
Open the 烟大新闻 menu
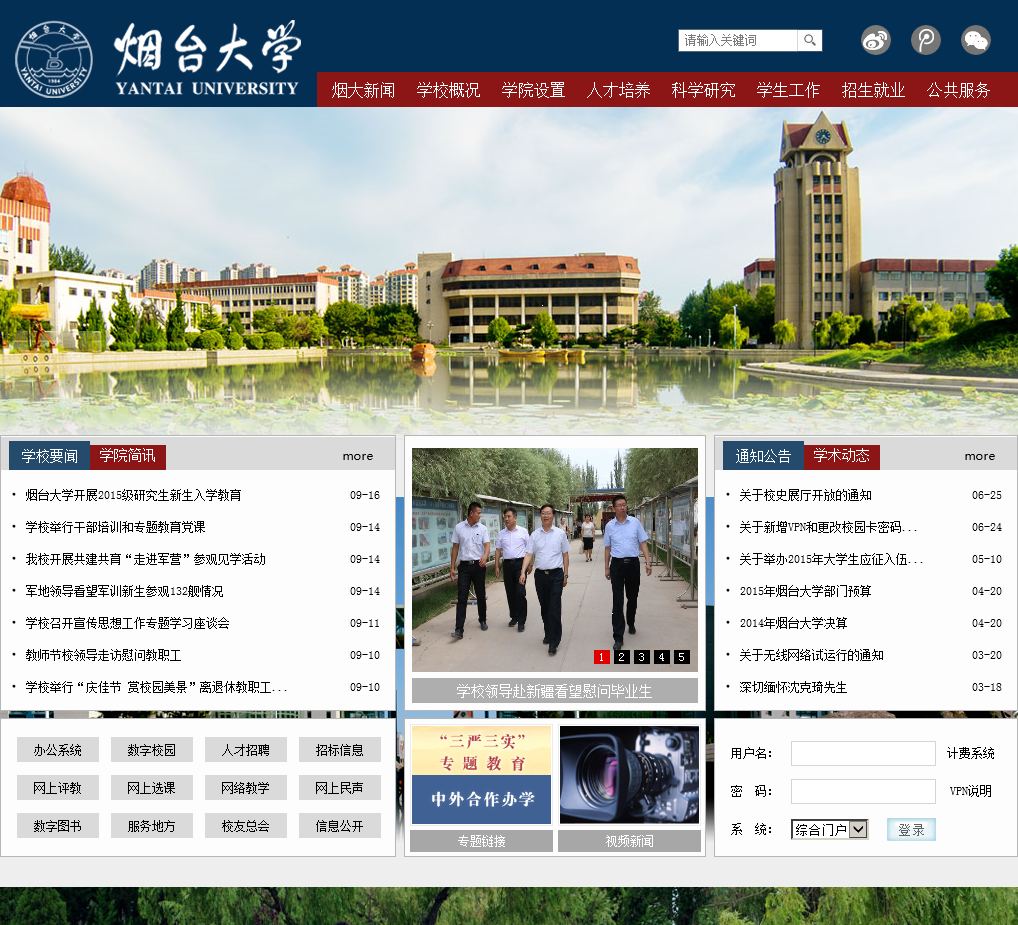tap(363, 90)
